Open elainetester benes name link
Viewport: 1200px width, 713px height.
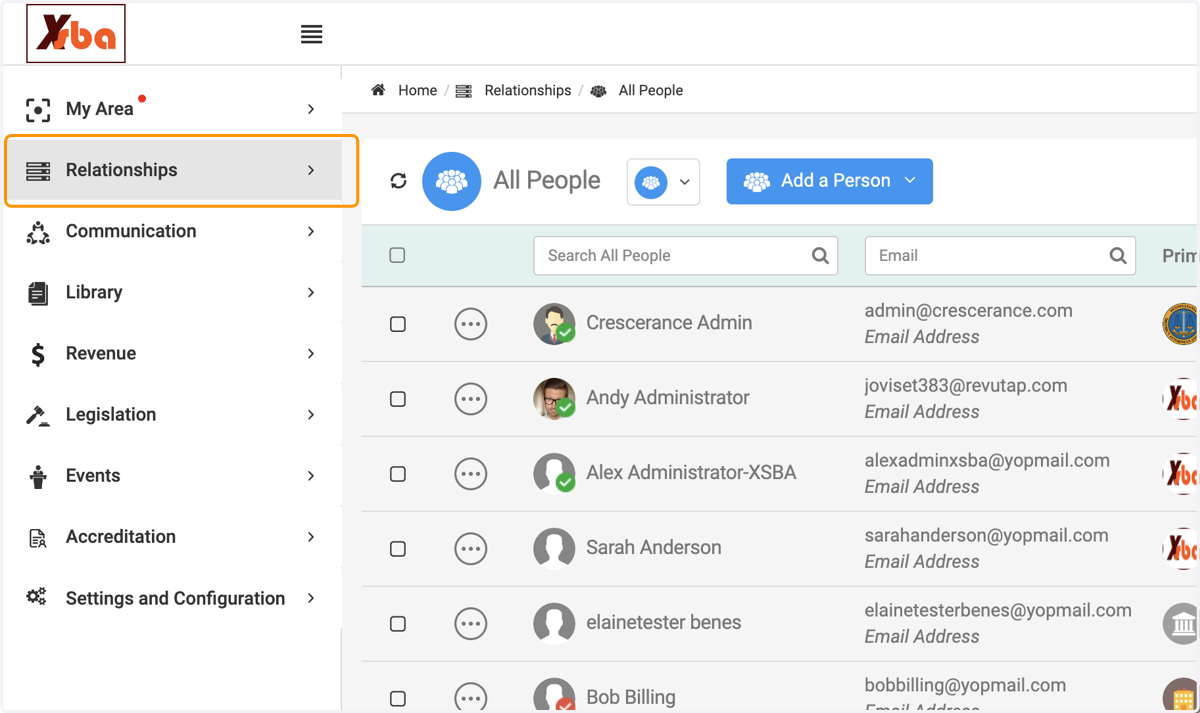click(664, 623)
